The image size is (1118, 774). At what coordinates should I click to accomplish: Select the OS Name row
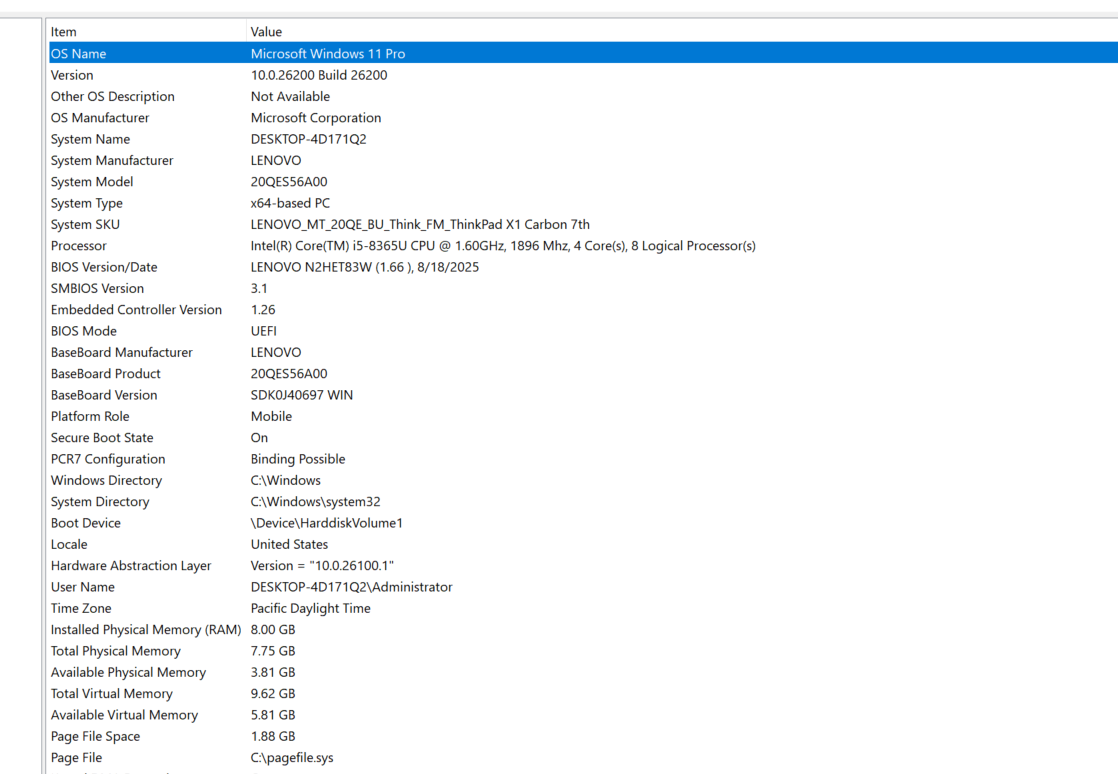pyautogui.click(x=583, y=53)
